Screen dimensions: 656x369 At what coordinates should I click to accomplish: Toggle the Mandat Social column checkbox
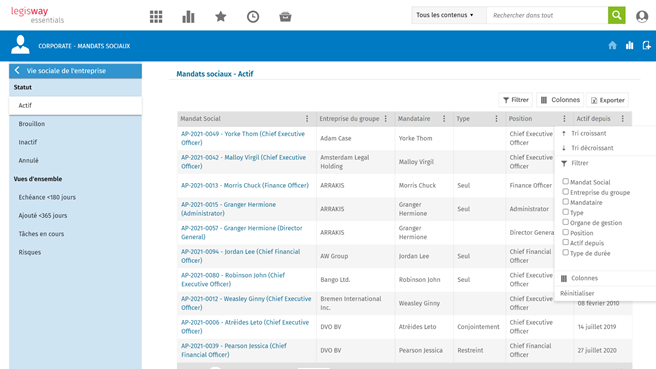(x=565, y=181)
